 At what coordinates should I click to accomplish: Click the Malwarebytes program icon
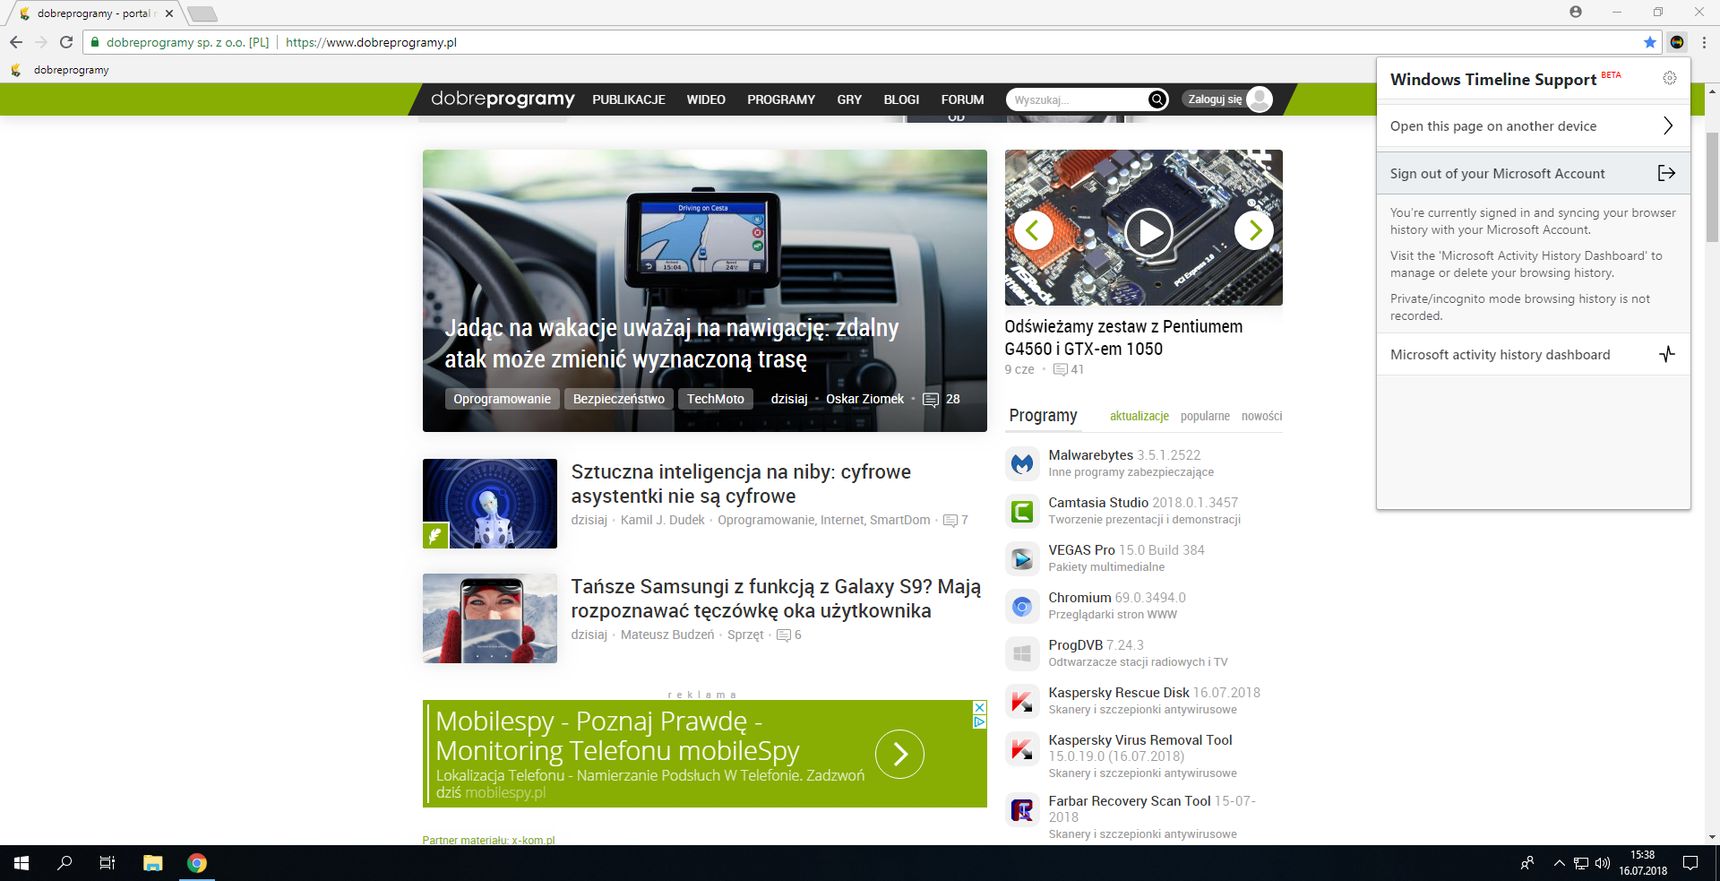(1022, 463)
